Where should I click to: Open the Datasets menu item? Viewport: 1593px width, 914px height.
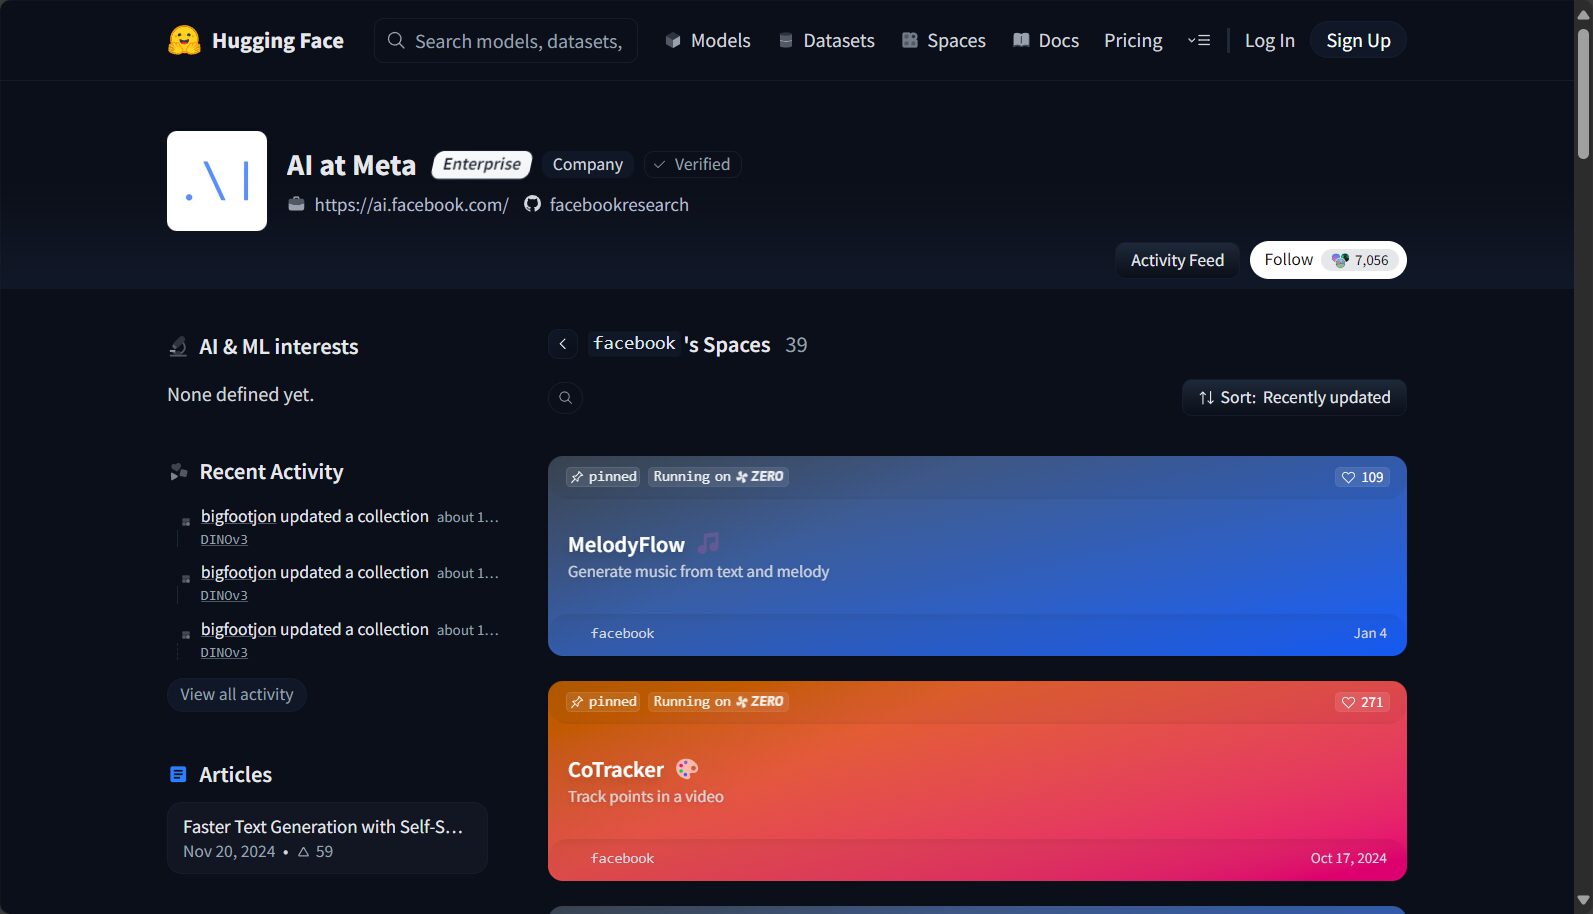(x=826, y=41)
